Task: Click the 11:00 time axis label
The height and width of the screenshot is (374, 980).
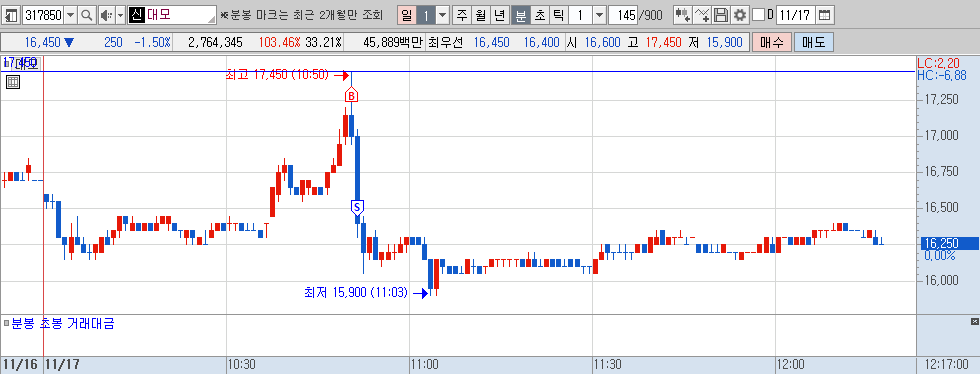Action: click(424, 365)
